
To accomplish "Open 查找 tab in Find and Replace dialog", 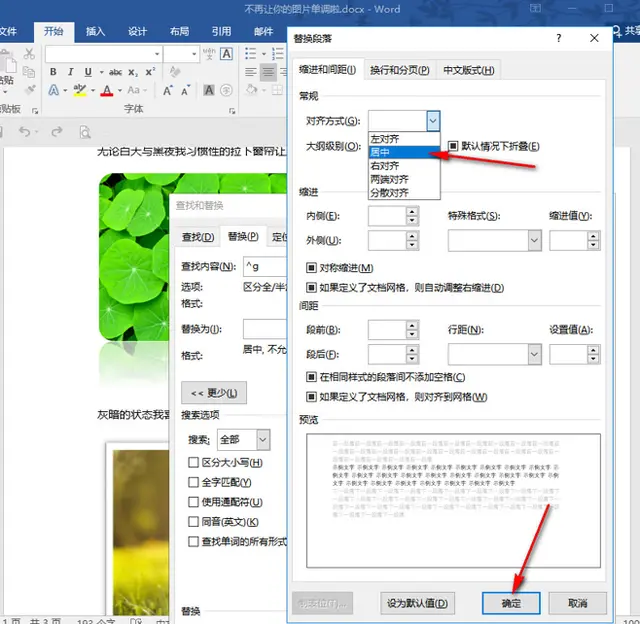I will click(198, 237).
